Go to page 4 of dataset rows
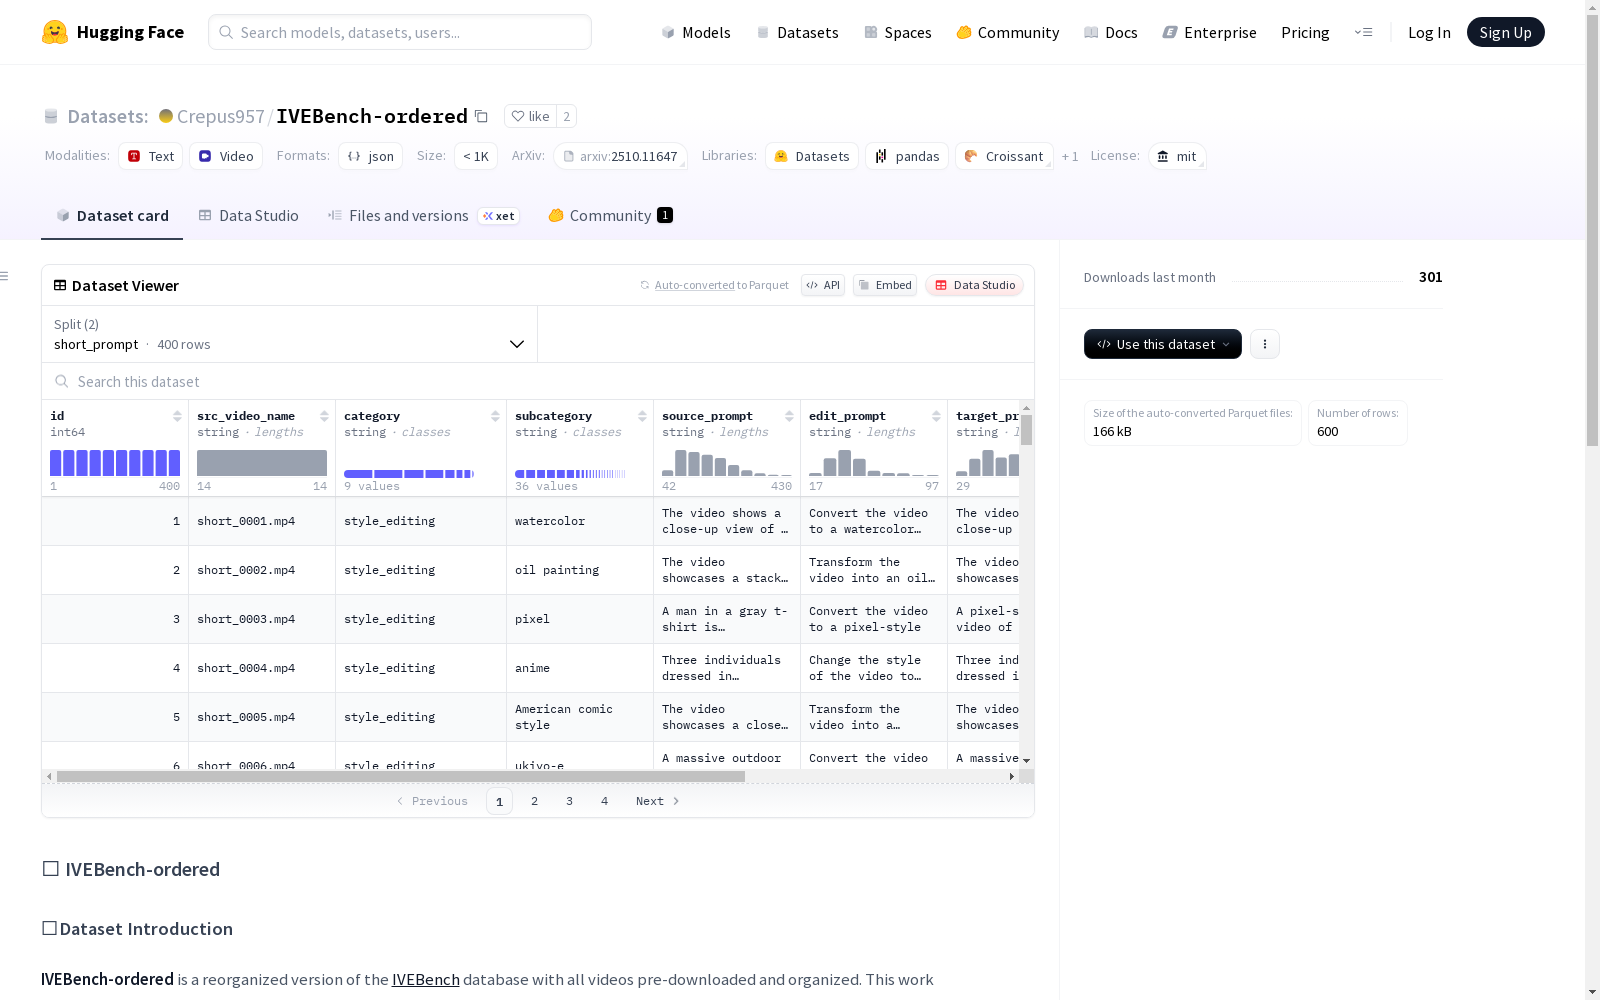The width and height of the screenshot is (1600, 1000). (605, 801)
